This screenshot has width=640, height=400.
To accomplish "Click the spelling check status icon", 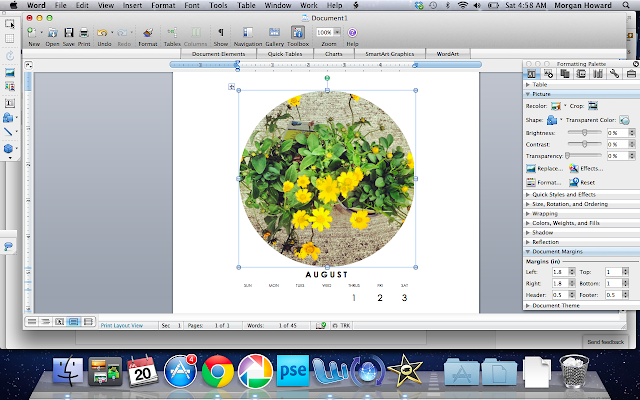I will pyautogui.click(x=321, y=325).
